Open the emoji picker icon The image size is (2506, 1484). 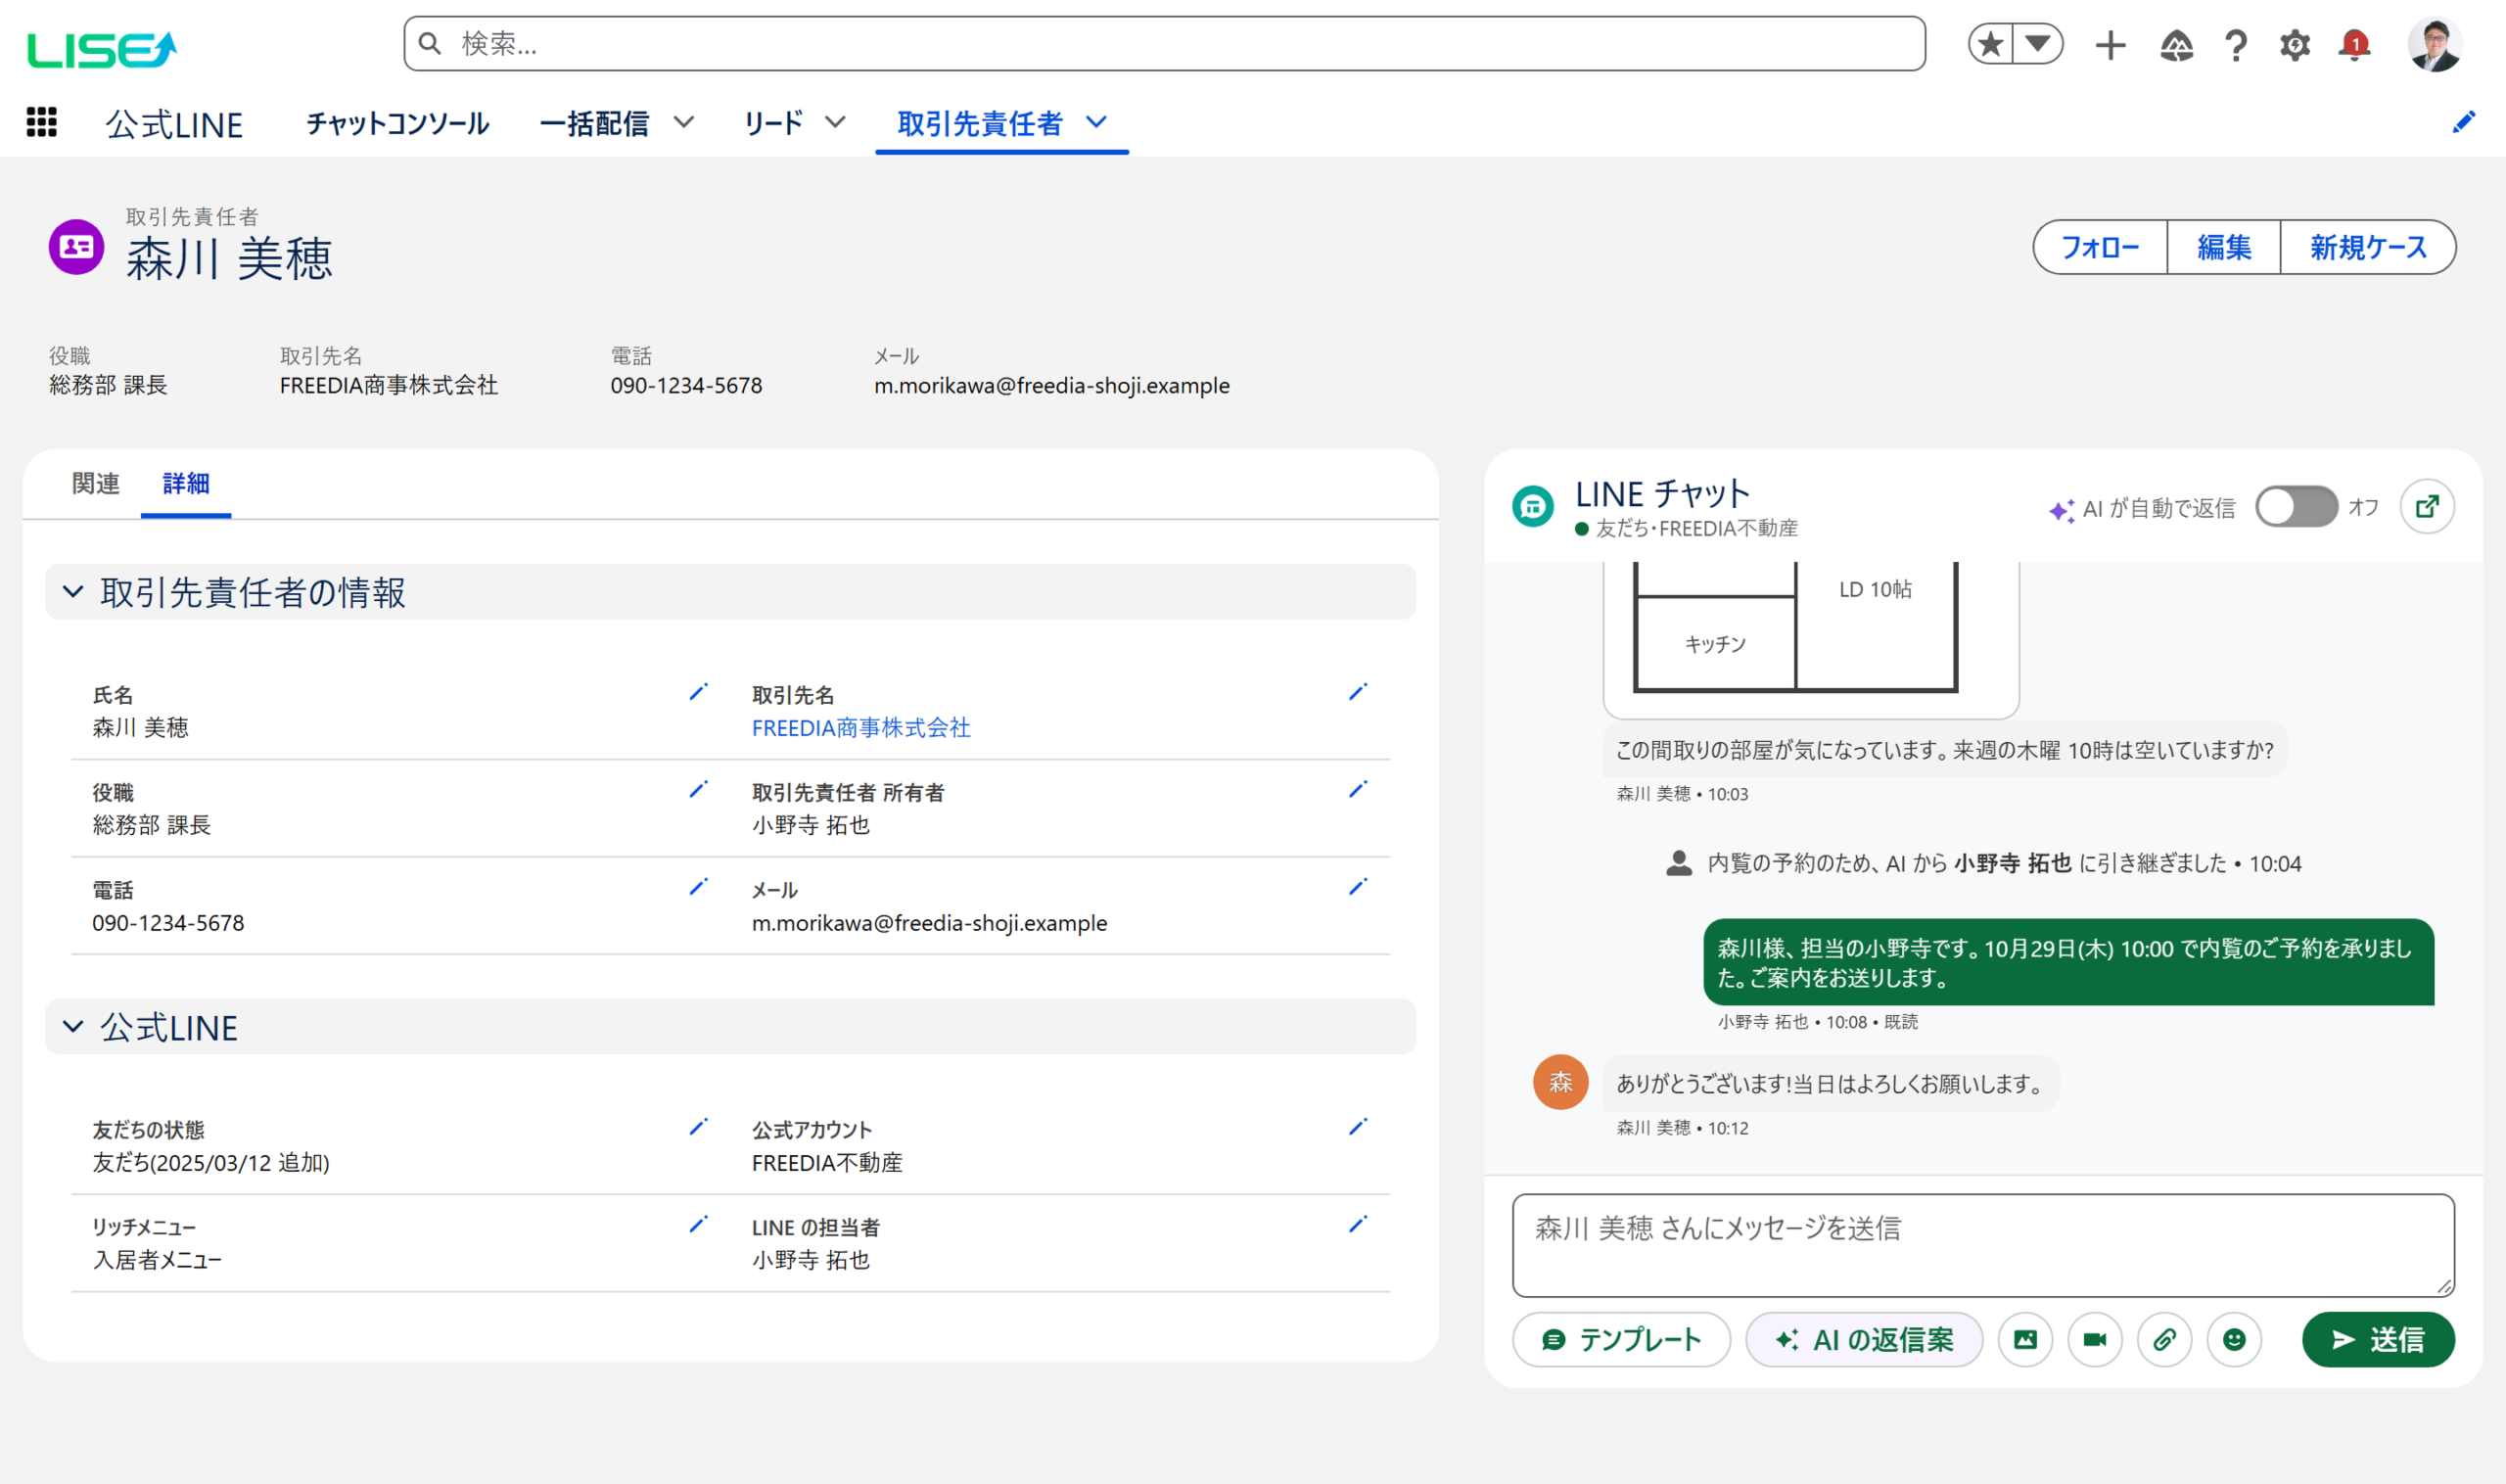(2234, 1340)
